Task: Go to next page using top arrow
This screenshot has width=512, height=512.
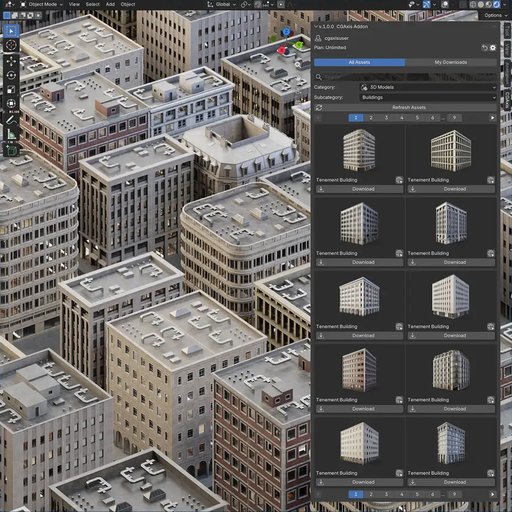Action: click(492, 118)
